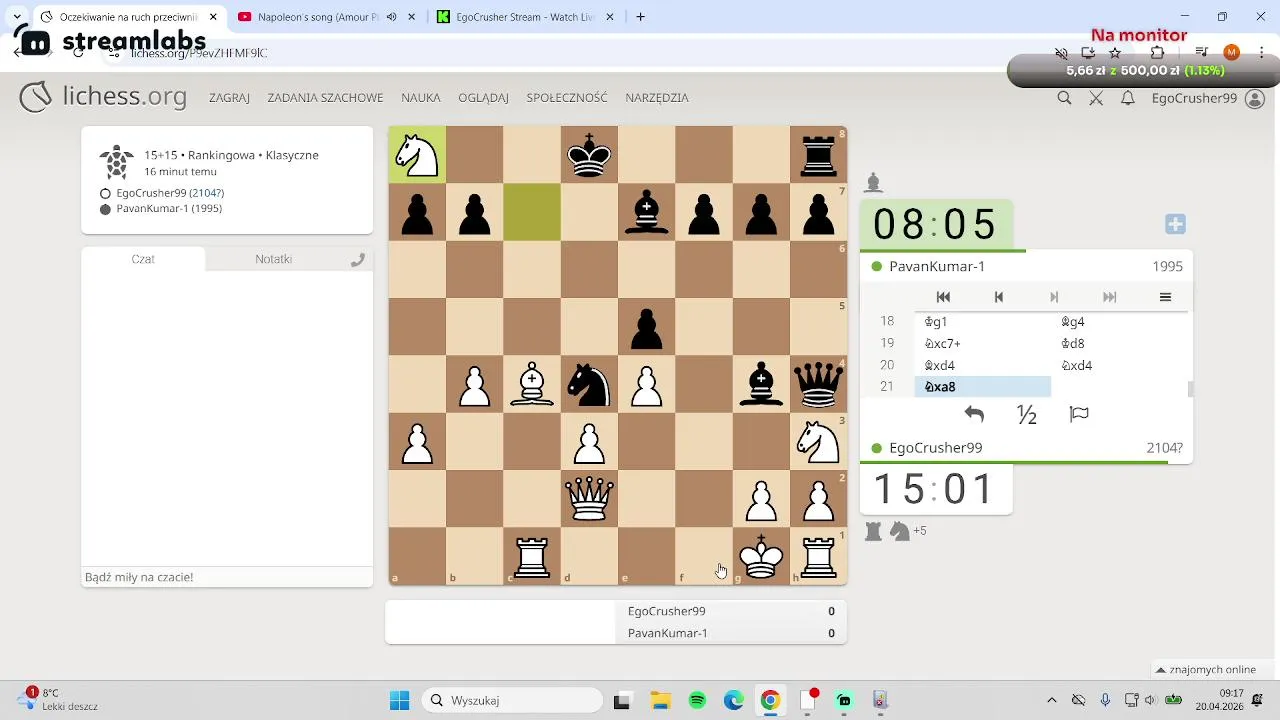Viewport: 1280px width, 720px height.
Task: Open the NAUKA menu
Action: pos(421,98)
